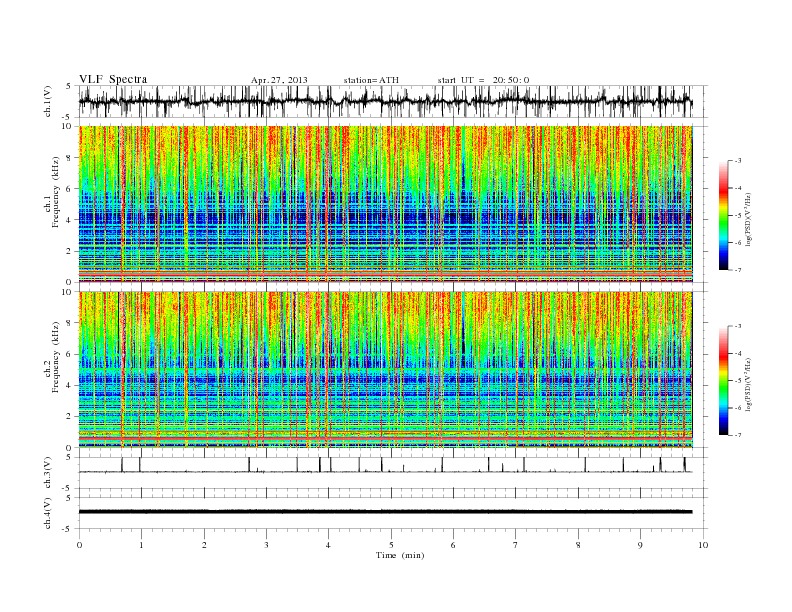The image size is (792, 612).
Task: Click the ch.2 spectrogram color bar
Action: pos(724,381)
